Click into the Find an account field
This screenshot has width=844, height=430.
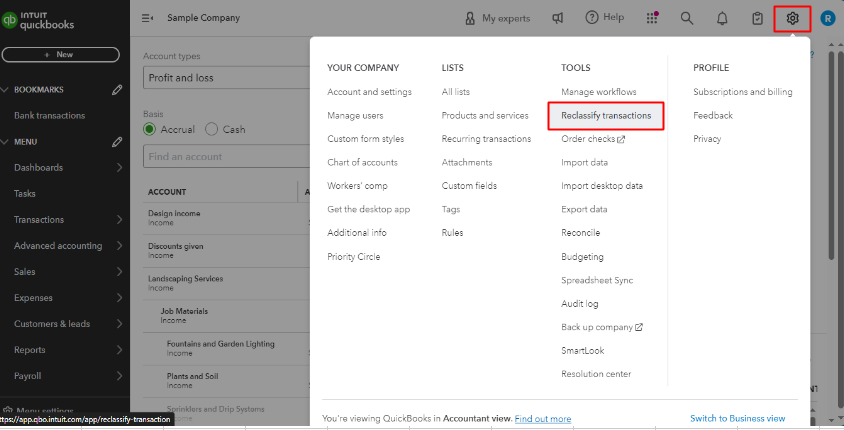tap(226, 157)
